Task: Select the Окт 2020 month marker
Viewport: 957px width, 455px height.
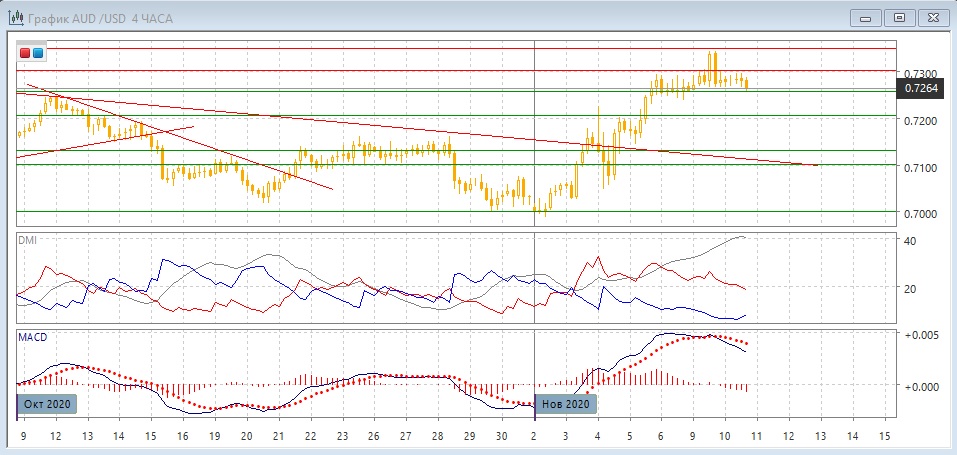Action: [x=47, y=404]
